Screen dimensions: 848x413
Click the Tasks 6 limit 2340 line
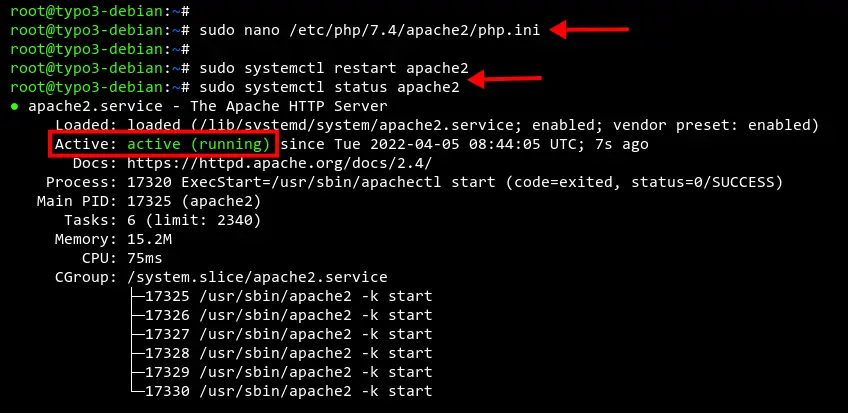point(162,221)
